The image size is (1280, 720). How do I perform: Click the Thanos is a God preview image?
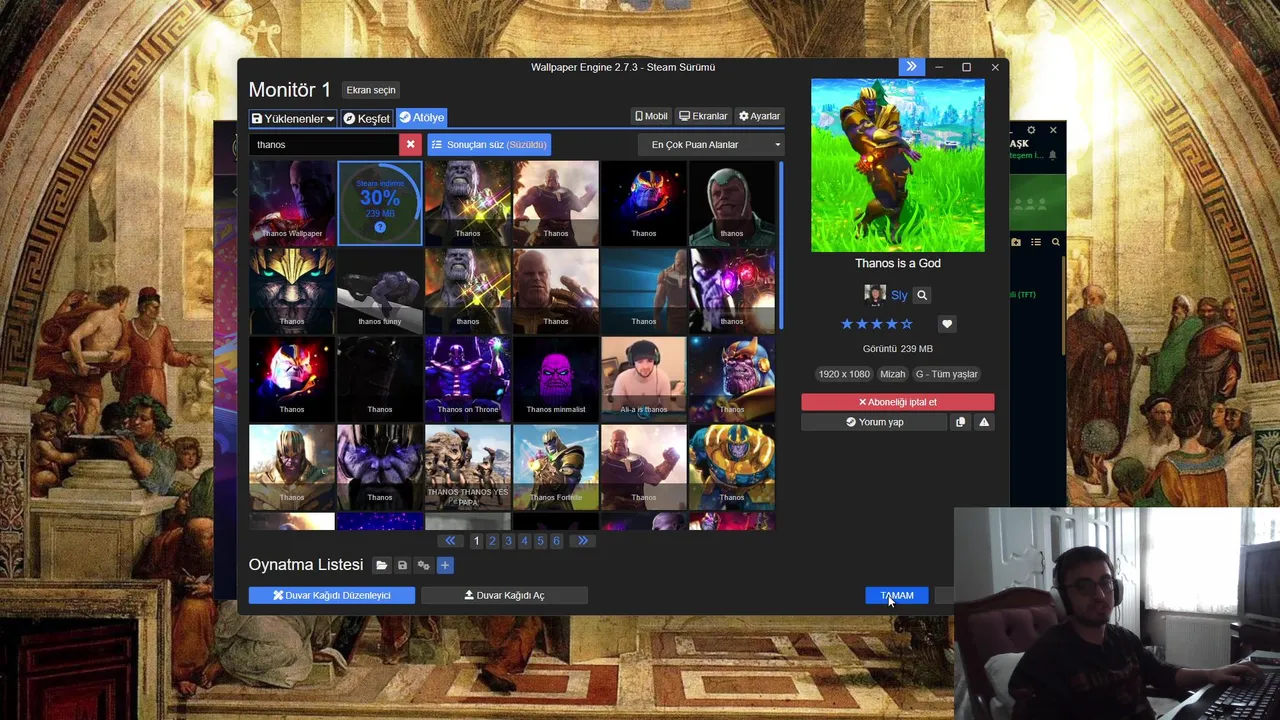pos(898,166)
